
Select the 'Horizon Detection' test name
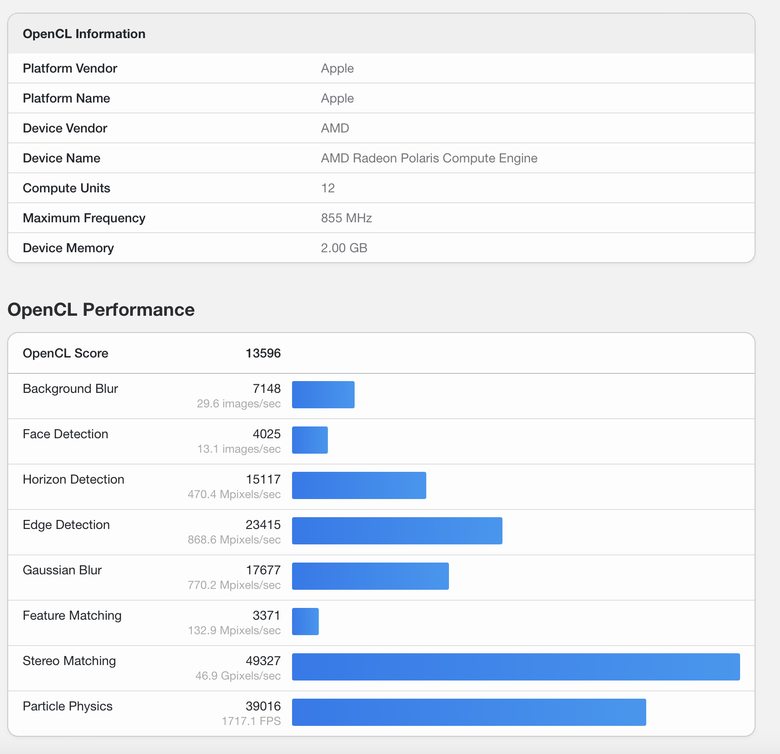click(x=74, y=479)
